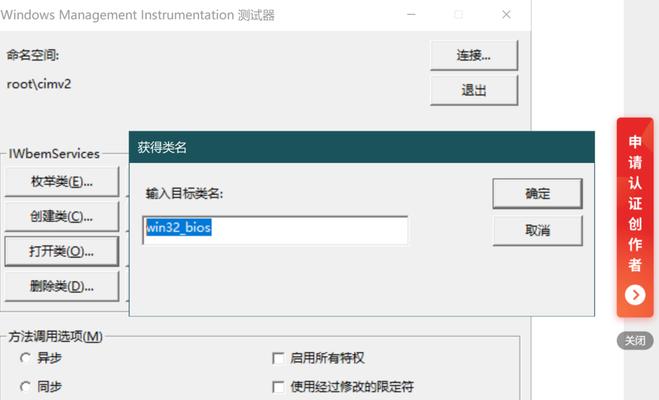The image size is (659, 400).
Task: Click the IWbemServices group label
Action: point(54,154)
